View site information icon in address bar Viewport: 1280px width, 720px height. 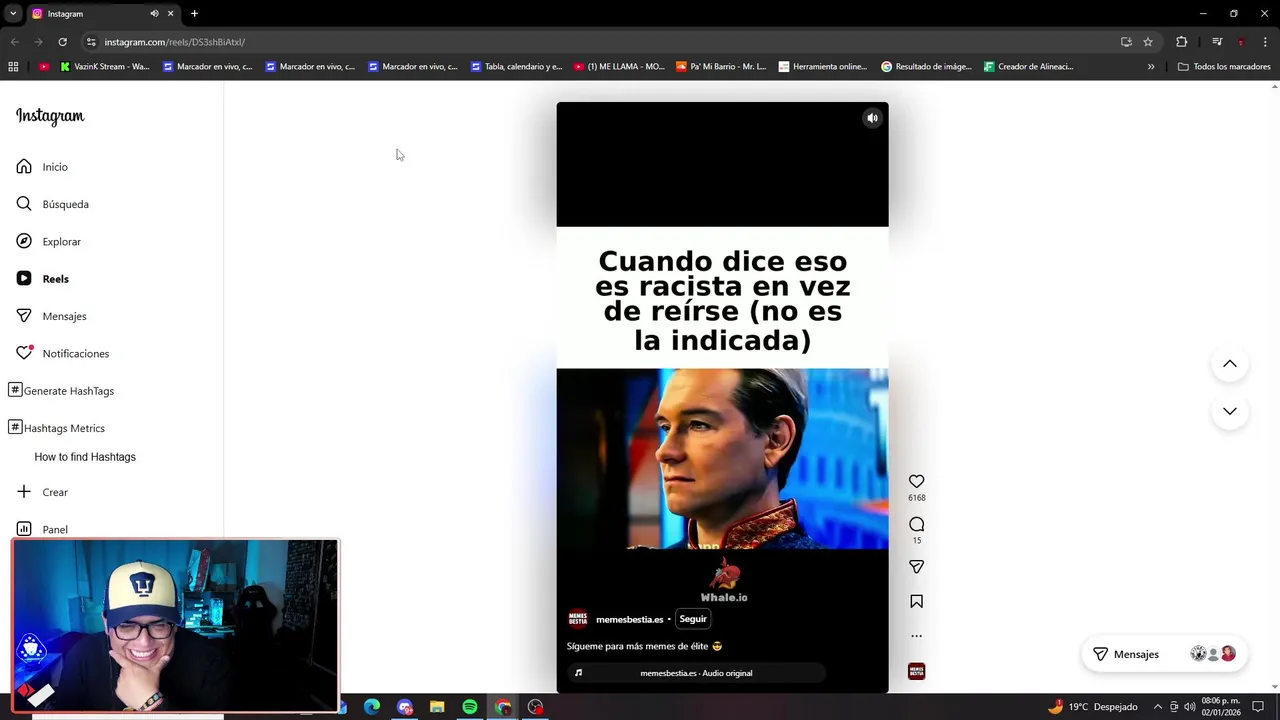[91, 42]
